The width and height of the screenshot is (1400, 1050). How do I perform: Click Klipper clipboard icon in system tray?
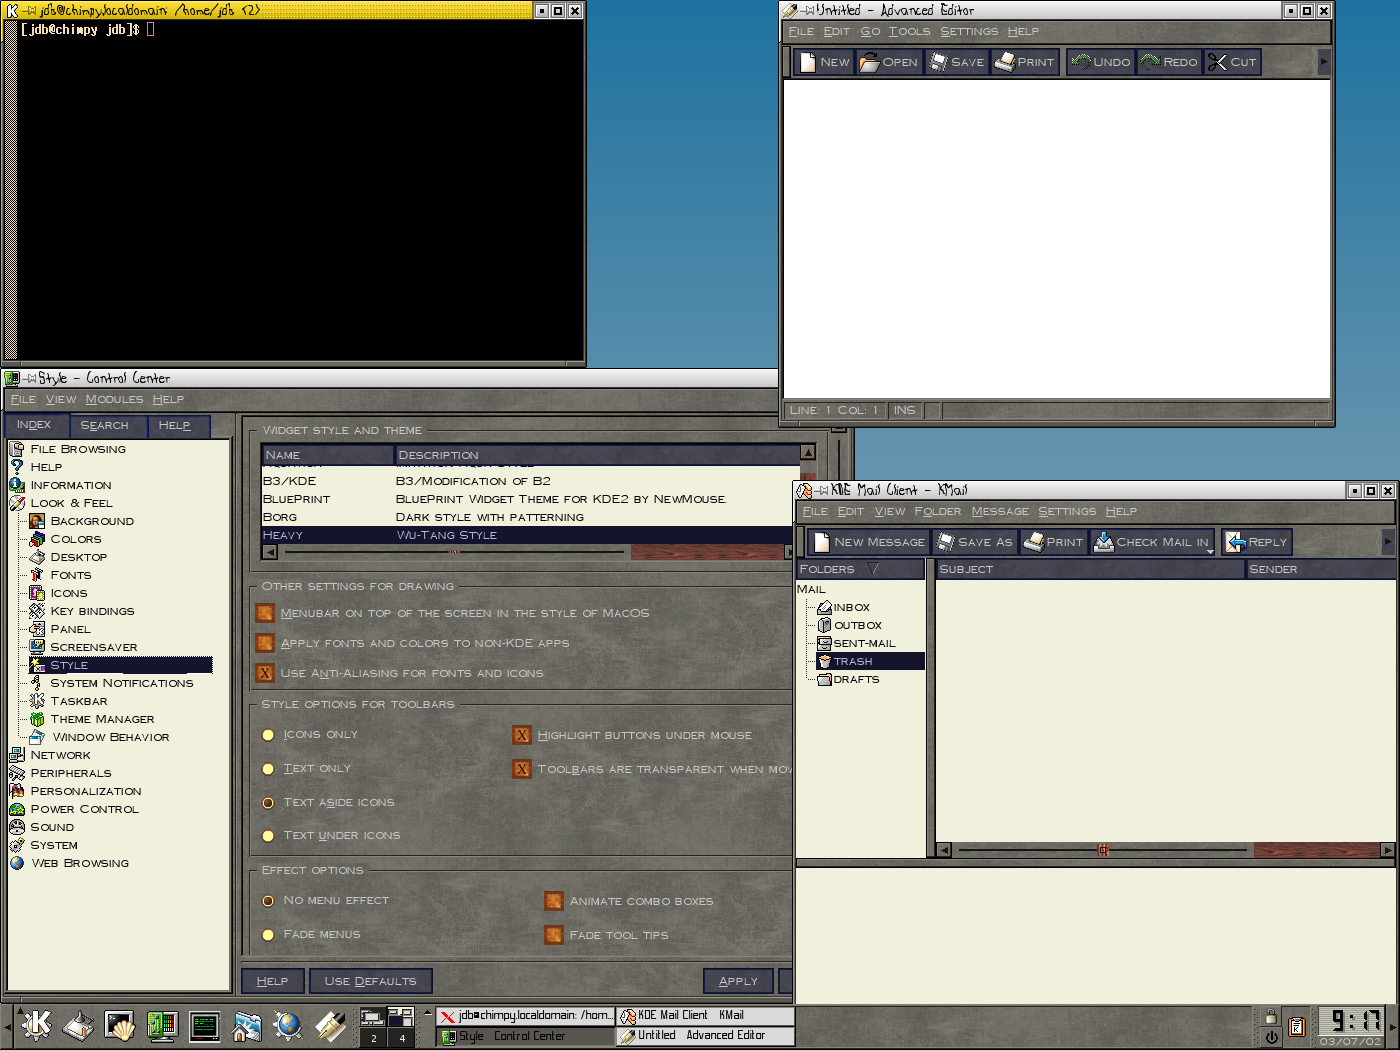(x=1297, y=1027)
